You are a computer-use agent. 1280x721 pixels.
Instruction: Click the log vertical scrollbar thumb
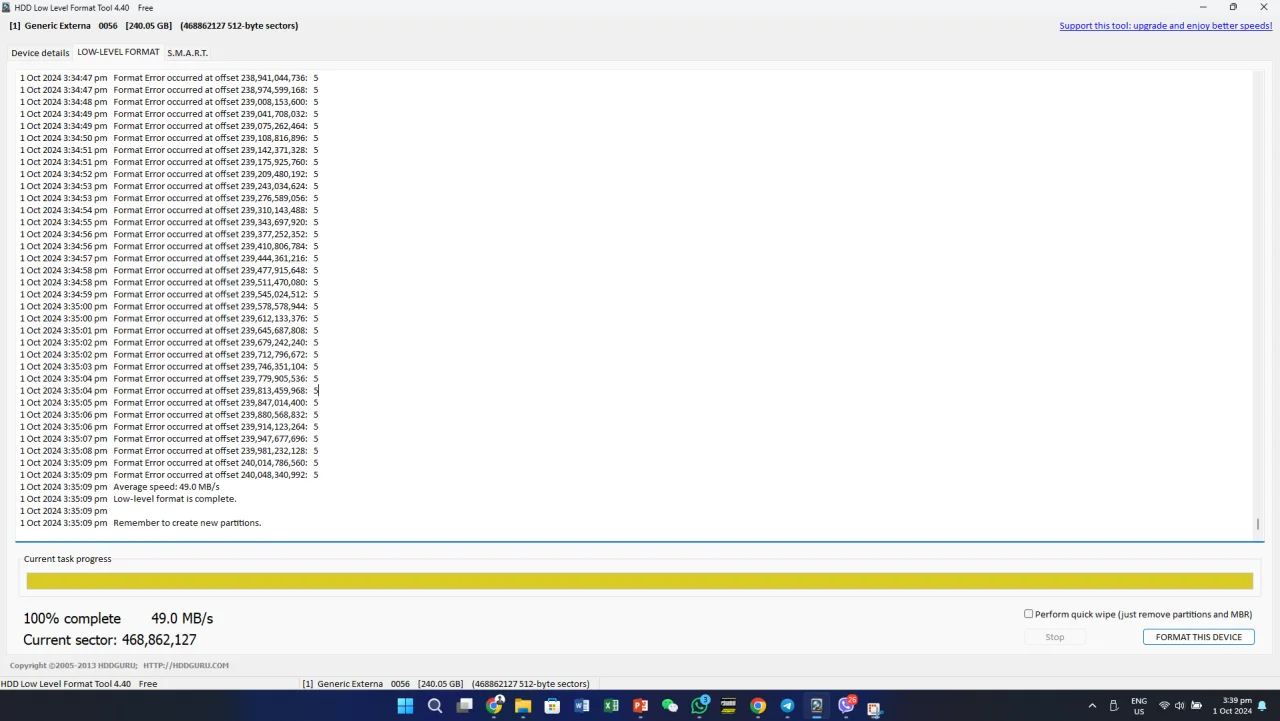[1258, 524]
